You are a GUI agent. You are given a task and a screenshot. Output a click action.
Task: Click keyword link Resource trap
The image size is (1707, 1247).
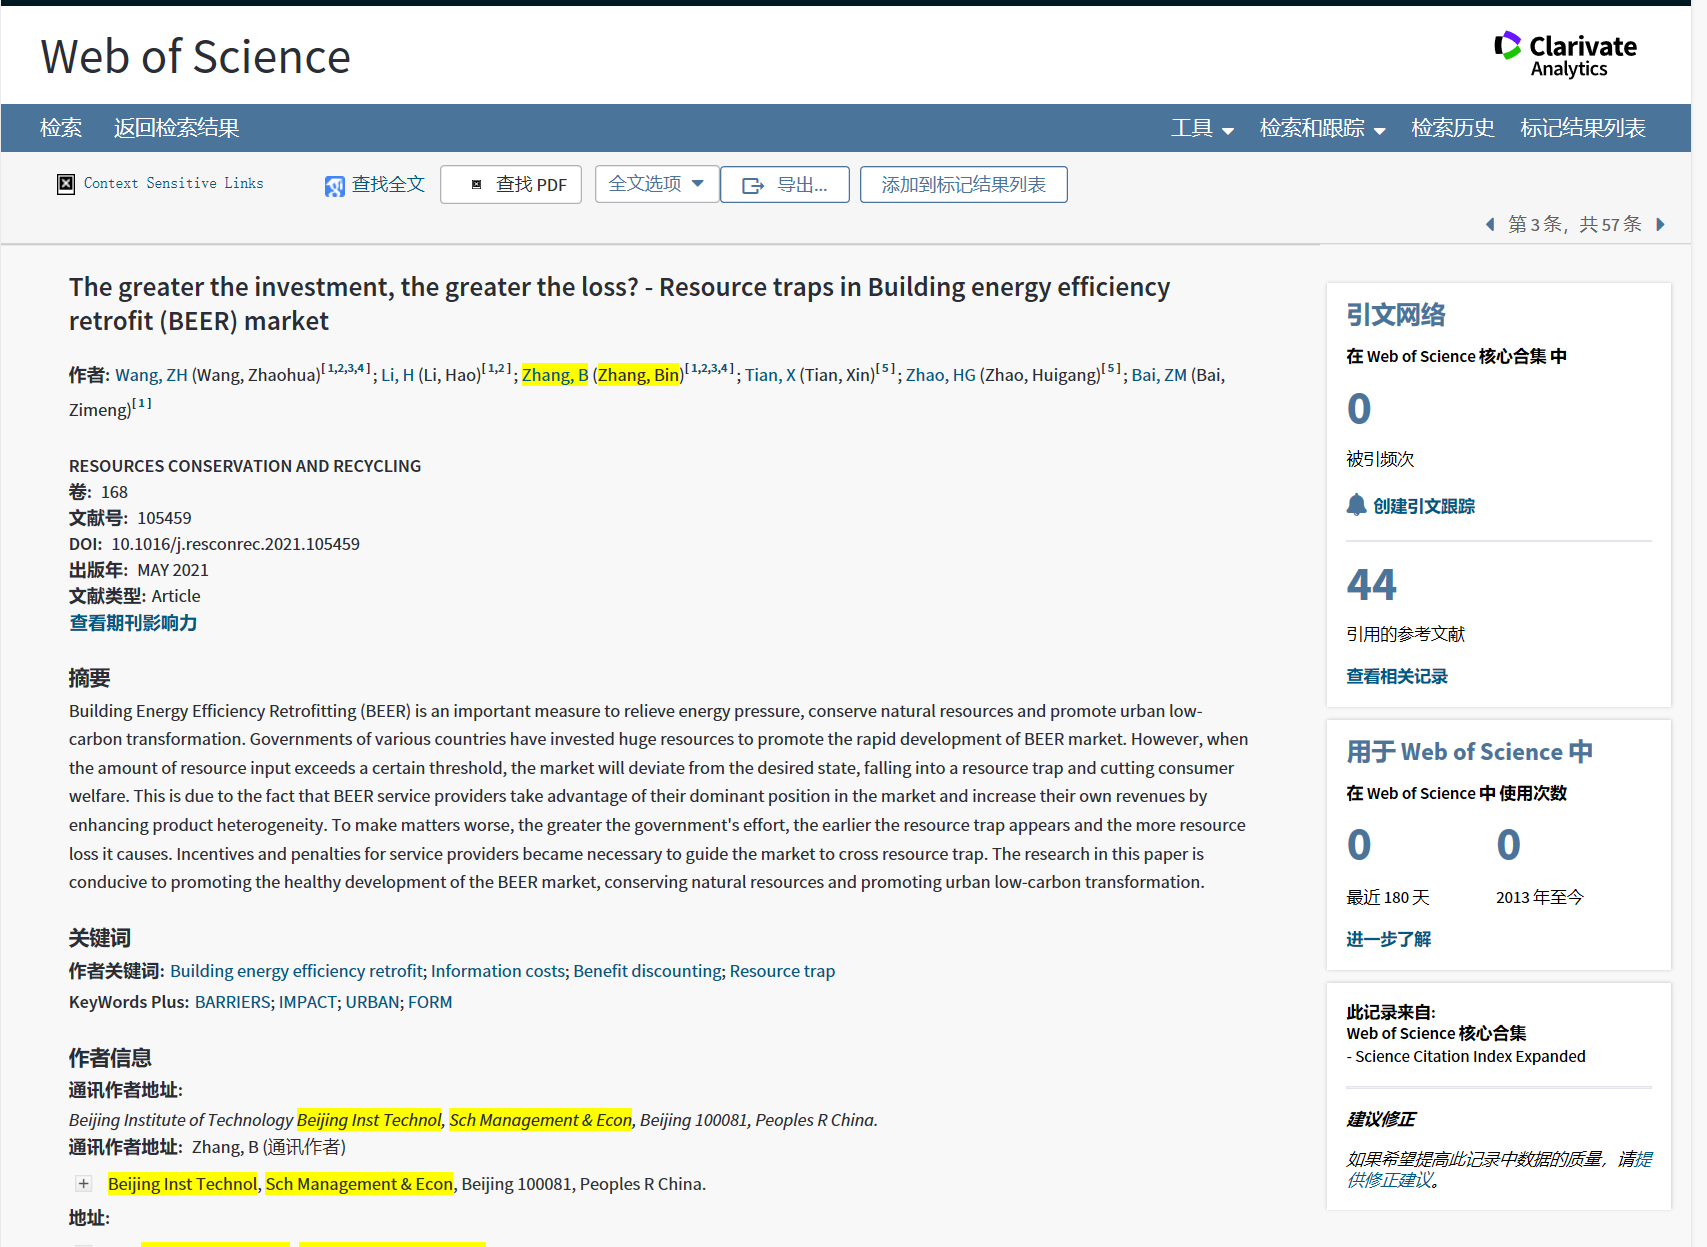782,971
